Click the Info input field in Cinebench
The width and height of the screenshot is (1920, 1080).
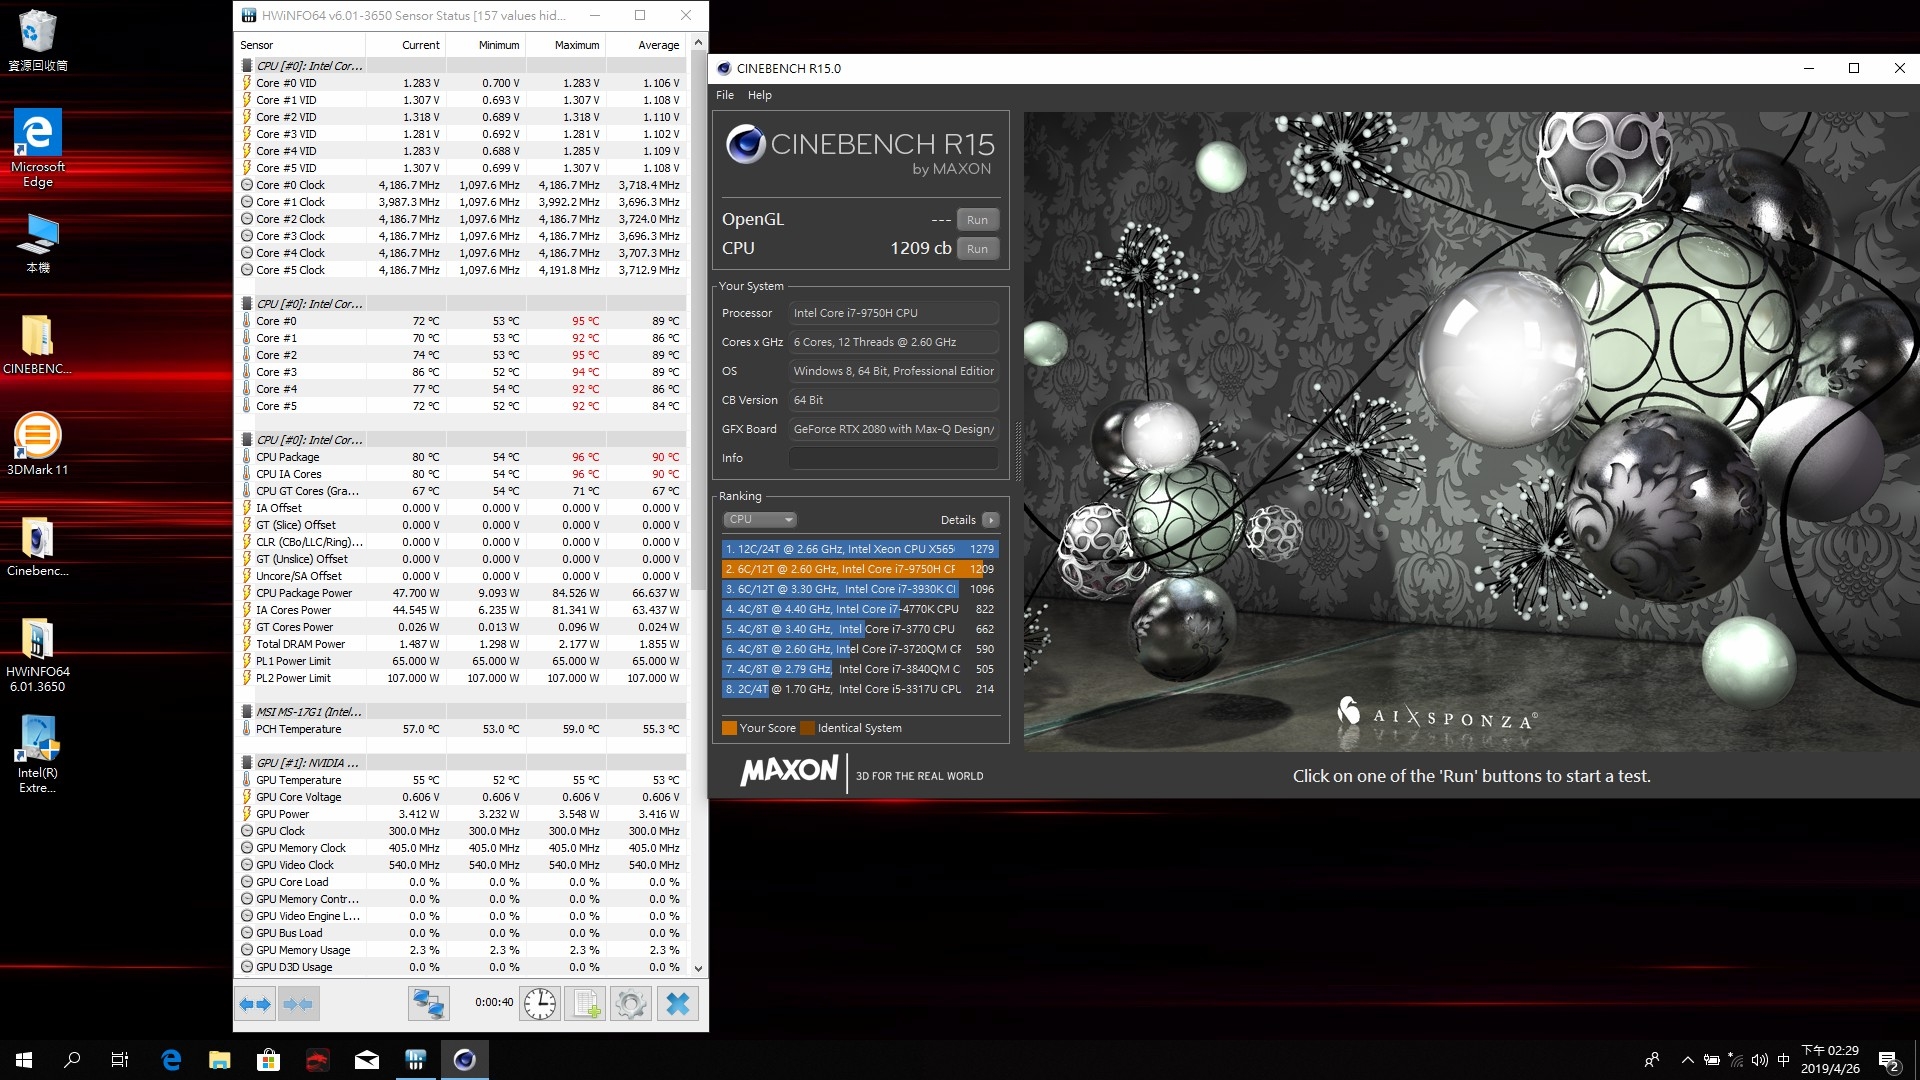point(893,458)
